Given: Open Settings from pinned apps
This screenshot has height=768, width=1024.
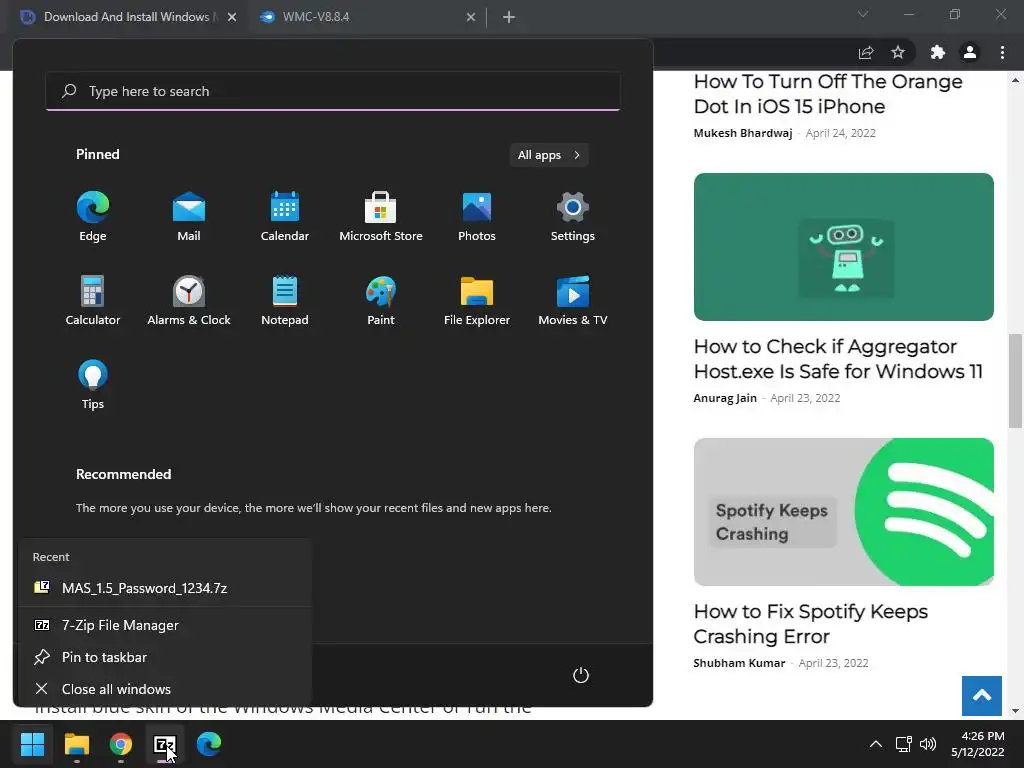Looking at the screenshot, I should pos(573,217).
